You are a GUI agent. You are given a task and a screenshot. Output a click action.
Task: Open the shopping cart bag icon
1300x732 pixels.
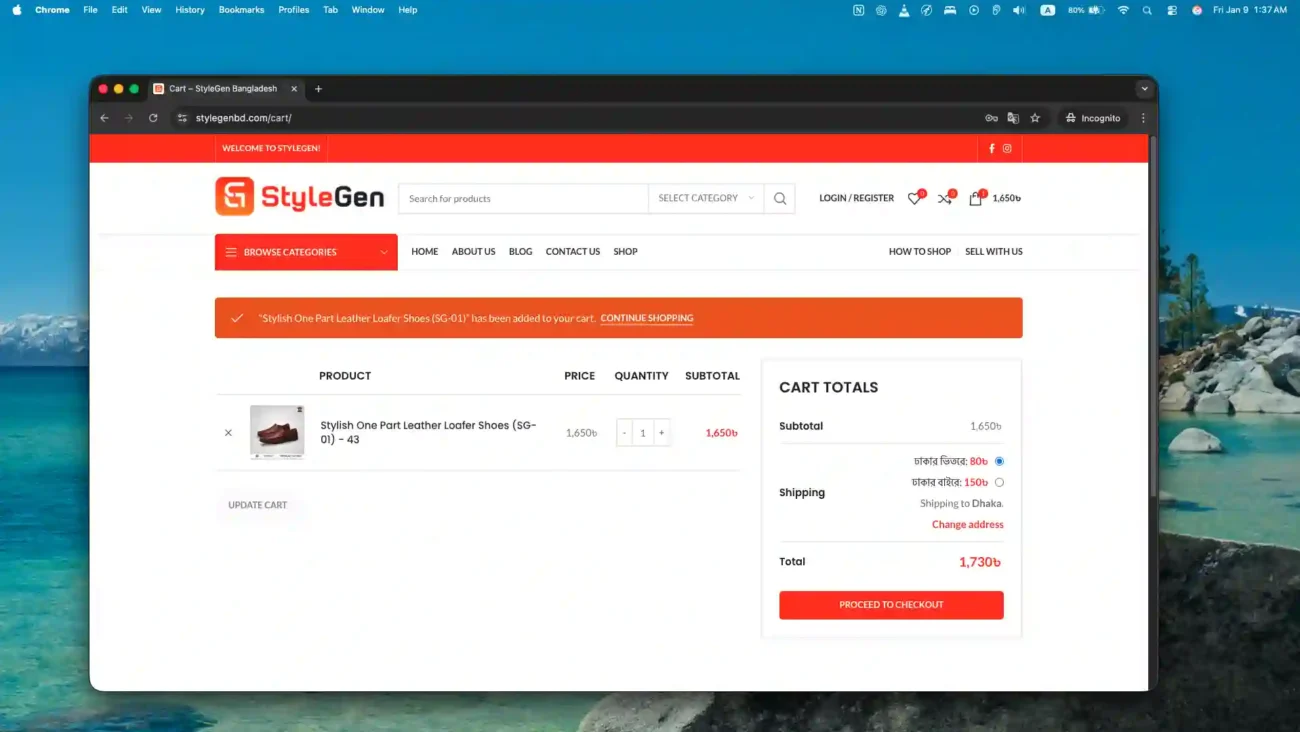(x=975, y=199)
